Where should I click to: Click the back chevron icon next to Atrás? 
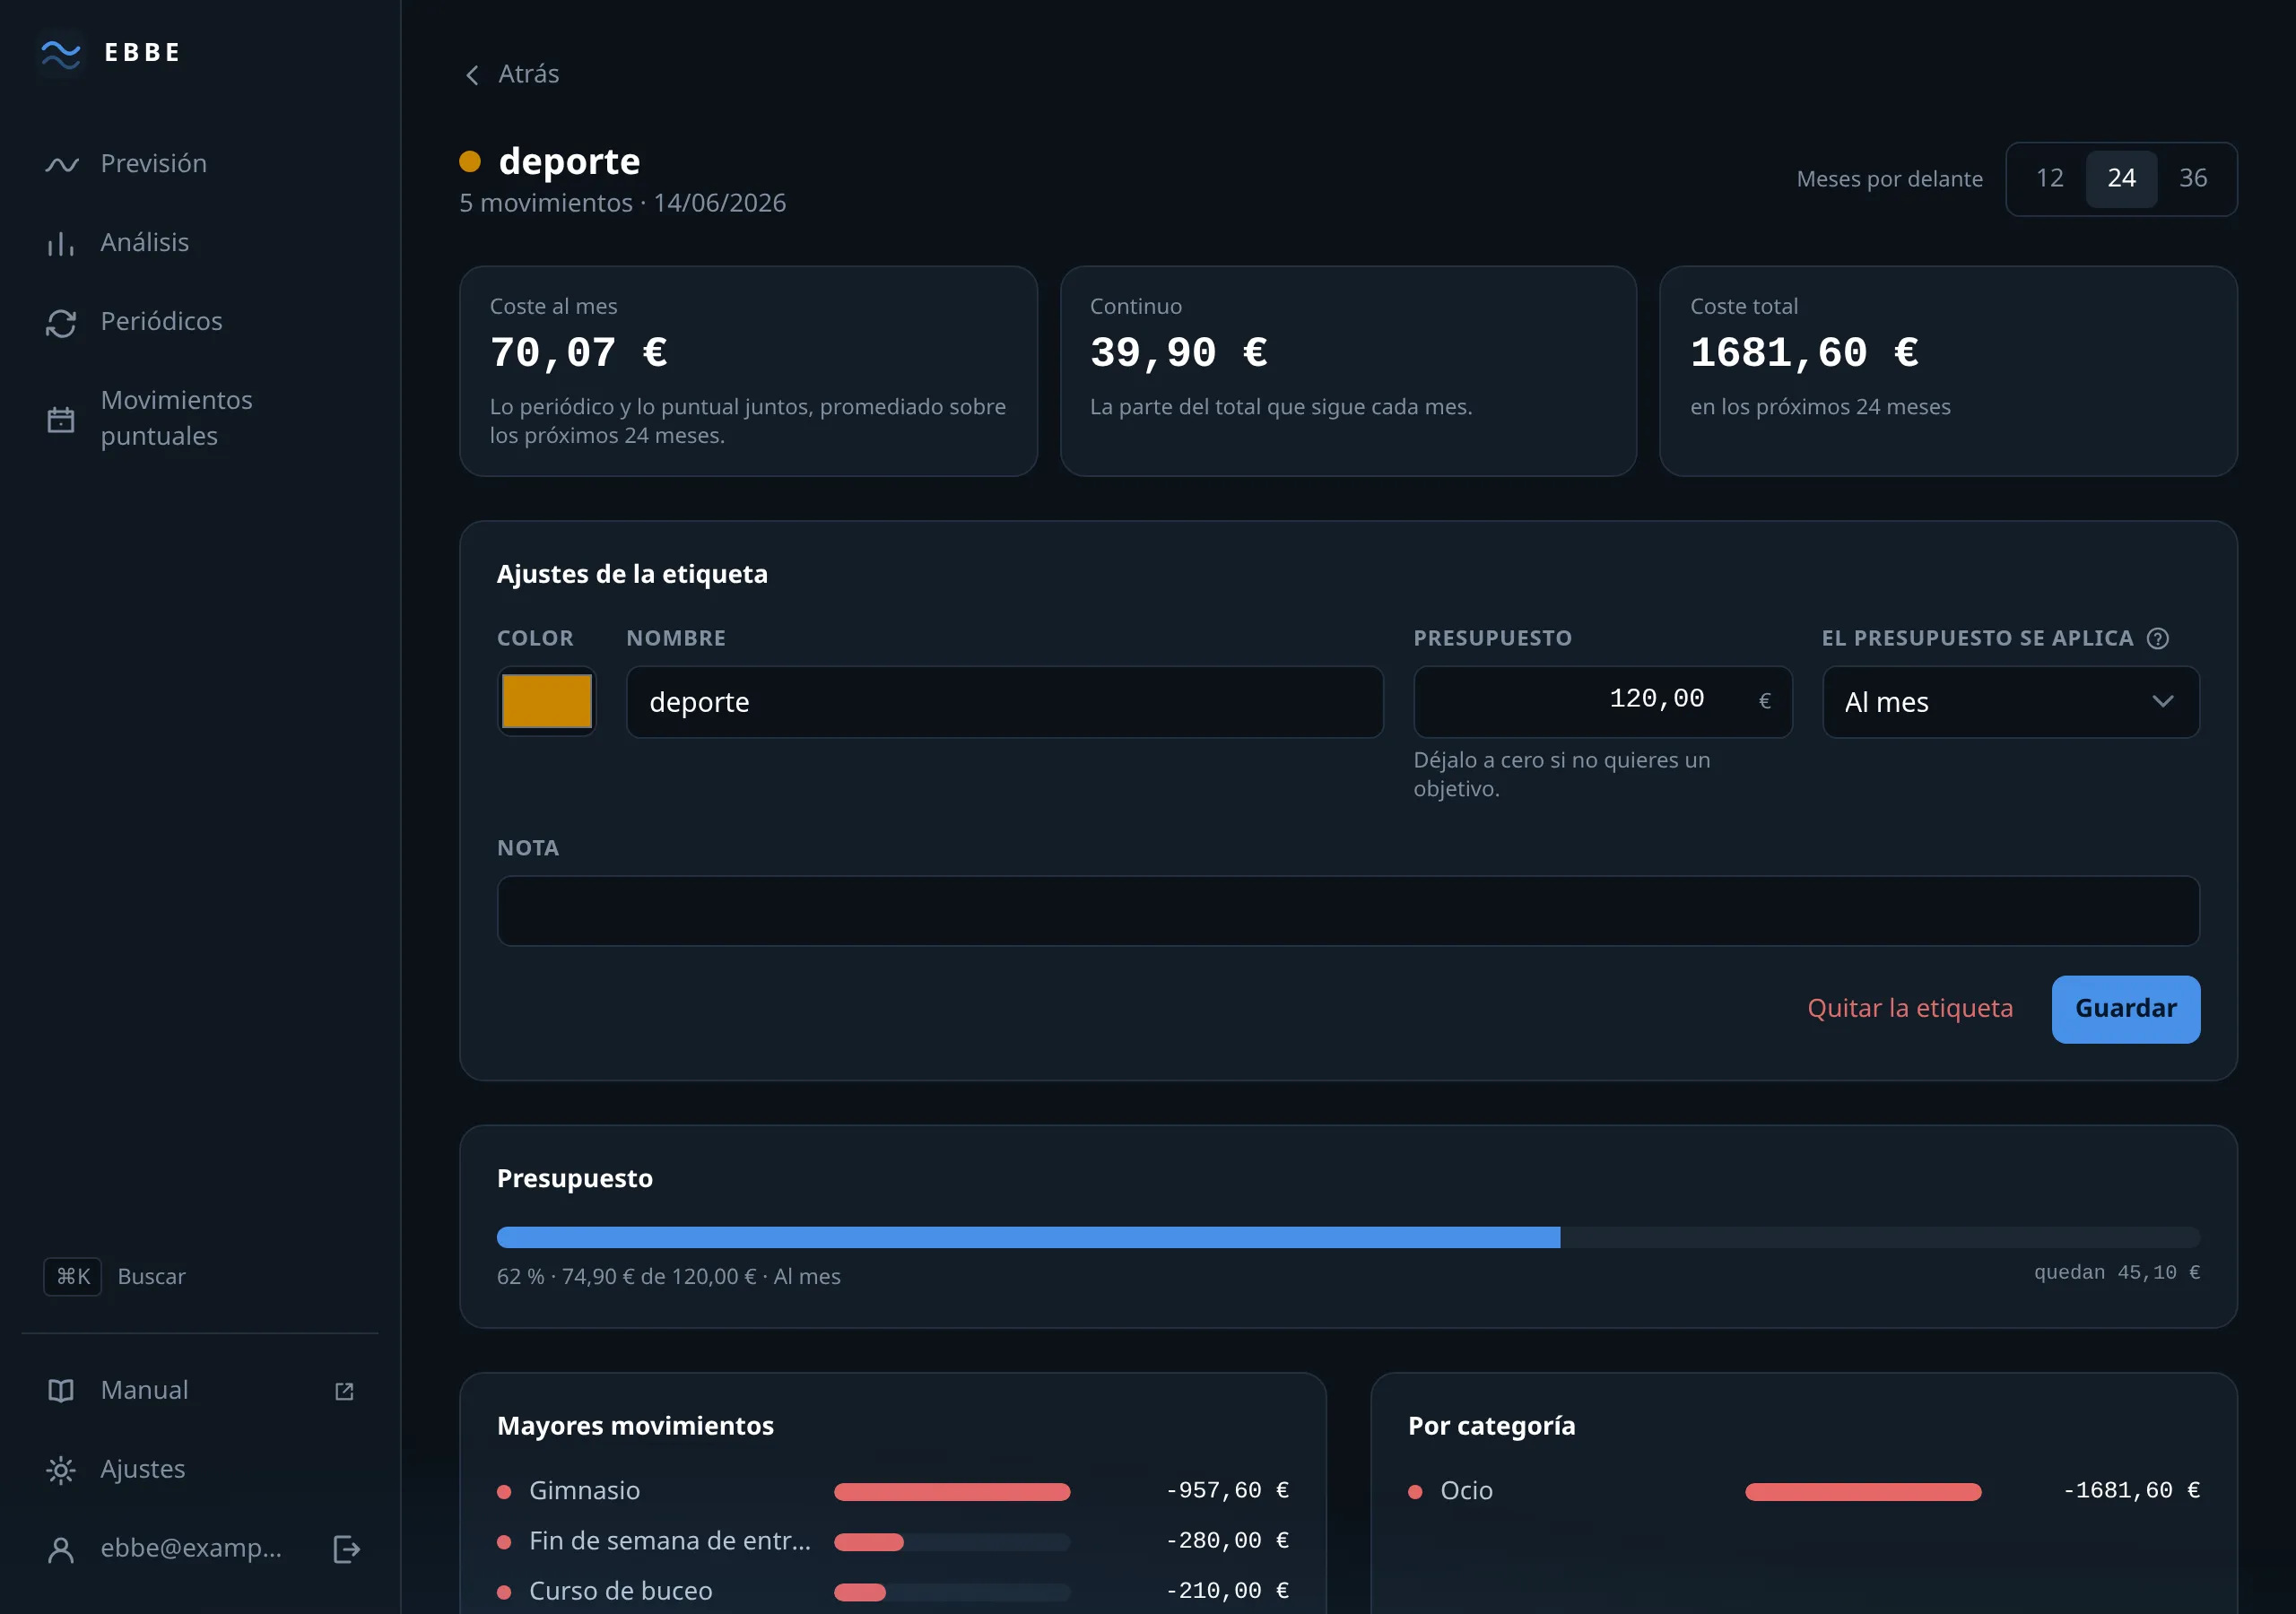tap(472, 75)
